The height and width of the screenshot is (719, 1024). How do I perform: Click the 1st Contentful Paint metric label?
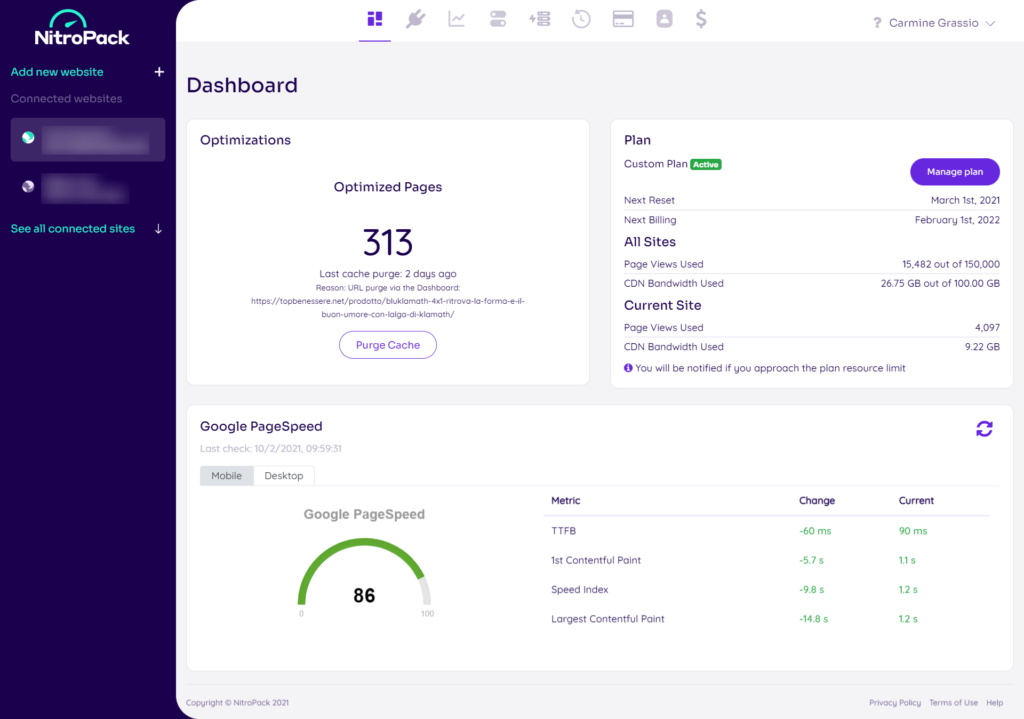pos(596,560)
